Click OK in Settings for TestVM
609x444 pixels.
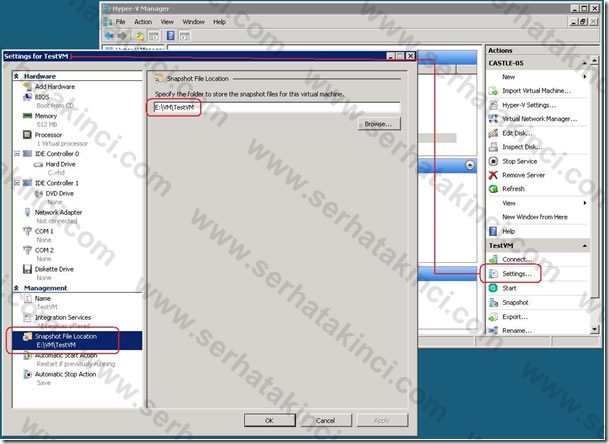(x=270, y=420)
